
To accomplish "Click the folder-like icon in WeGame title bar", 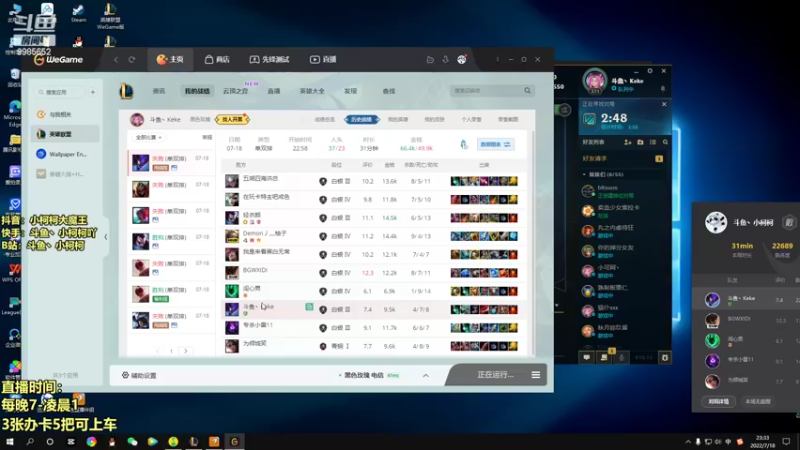I will tap(430, 60).
